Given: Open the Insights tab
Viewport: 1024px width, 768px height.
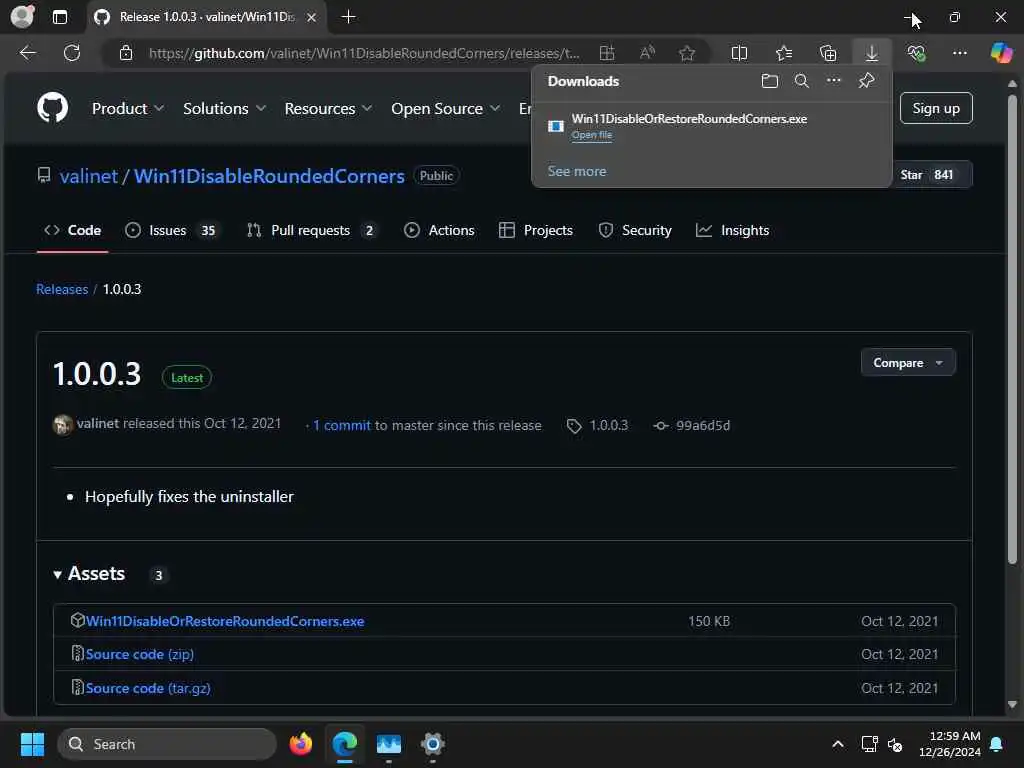Looking at the screenshot, I should [x=733, y=230].
